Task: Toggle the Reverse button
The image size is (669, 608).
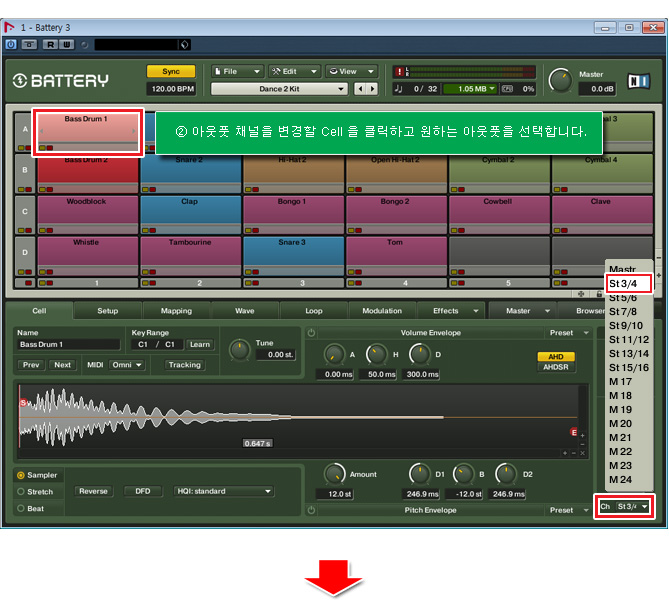Action: (x=93, y=491)
